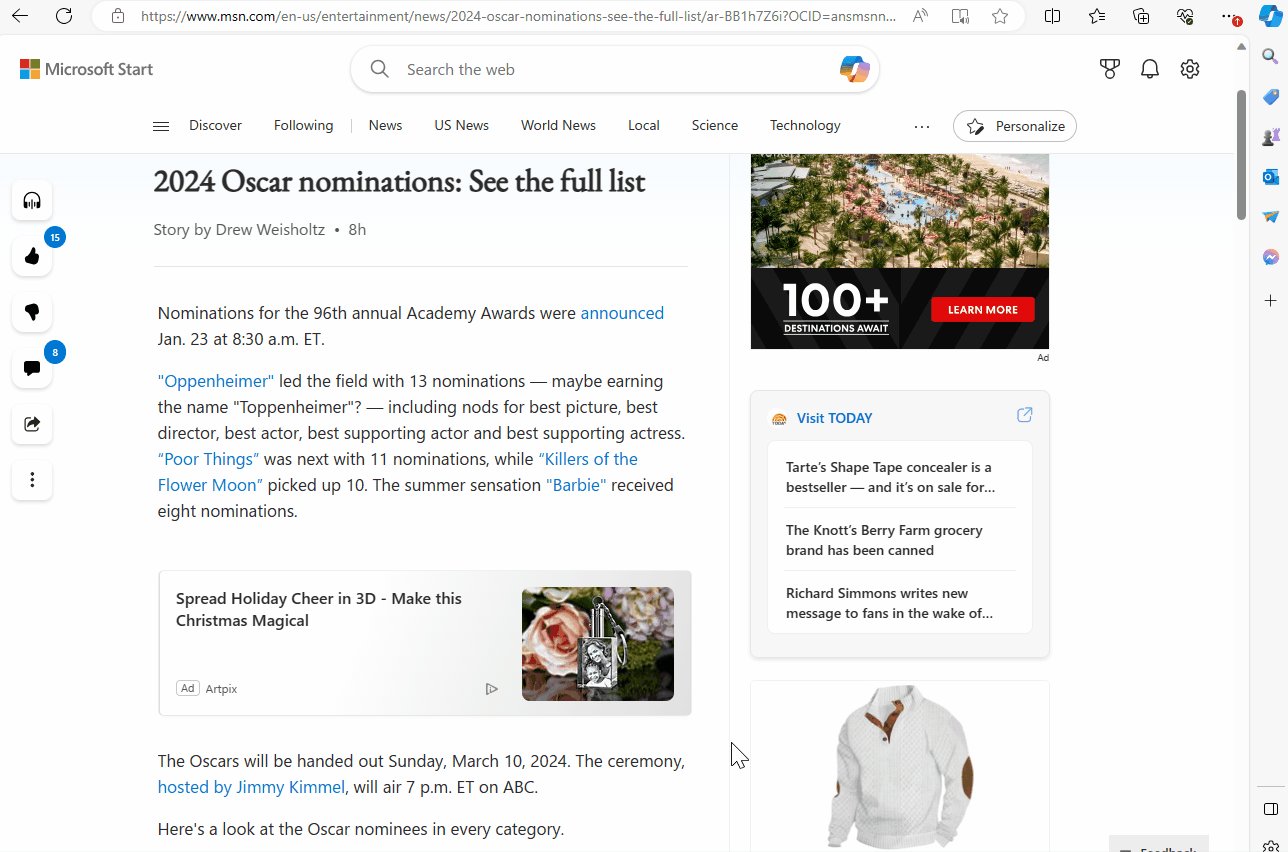Image resolution: width=1288 pixels, height=852 pixels.
Task: Share the article arrow icon
Action: click(x=32, y=424)
